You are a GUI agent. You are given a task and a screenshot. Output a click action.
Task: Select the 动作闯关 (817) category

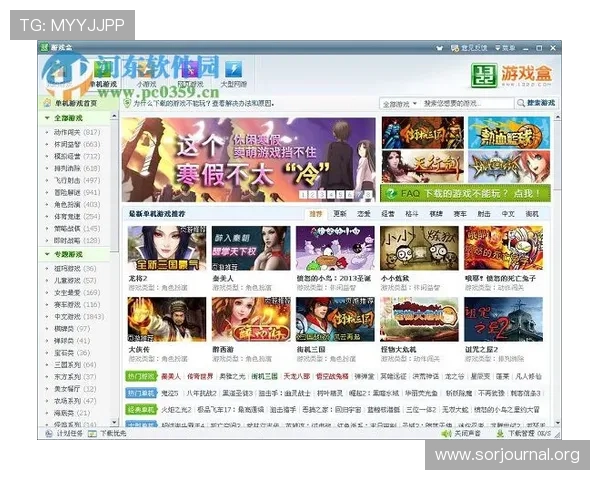tap(77, 132)
